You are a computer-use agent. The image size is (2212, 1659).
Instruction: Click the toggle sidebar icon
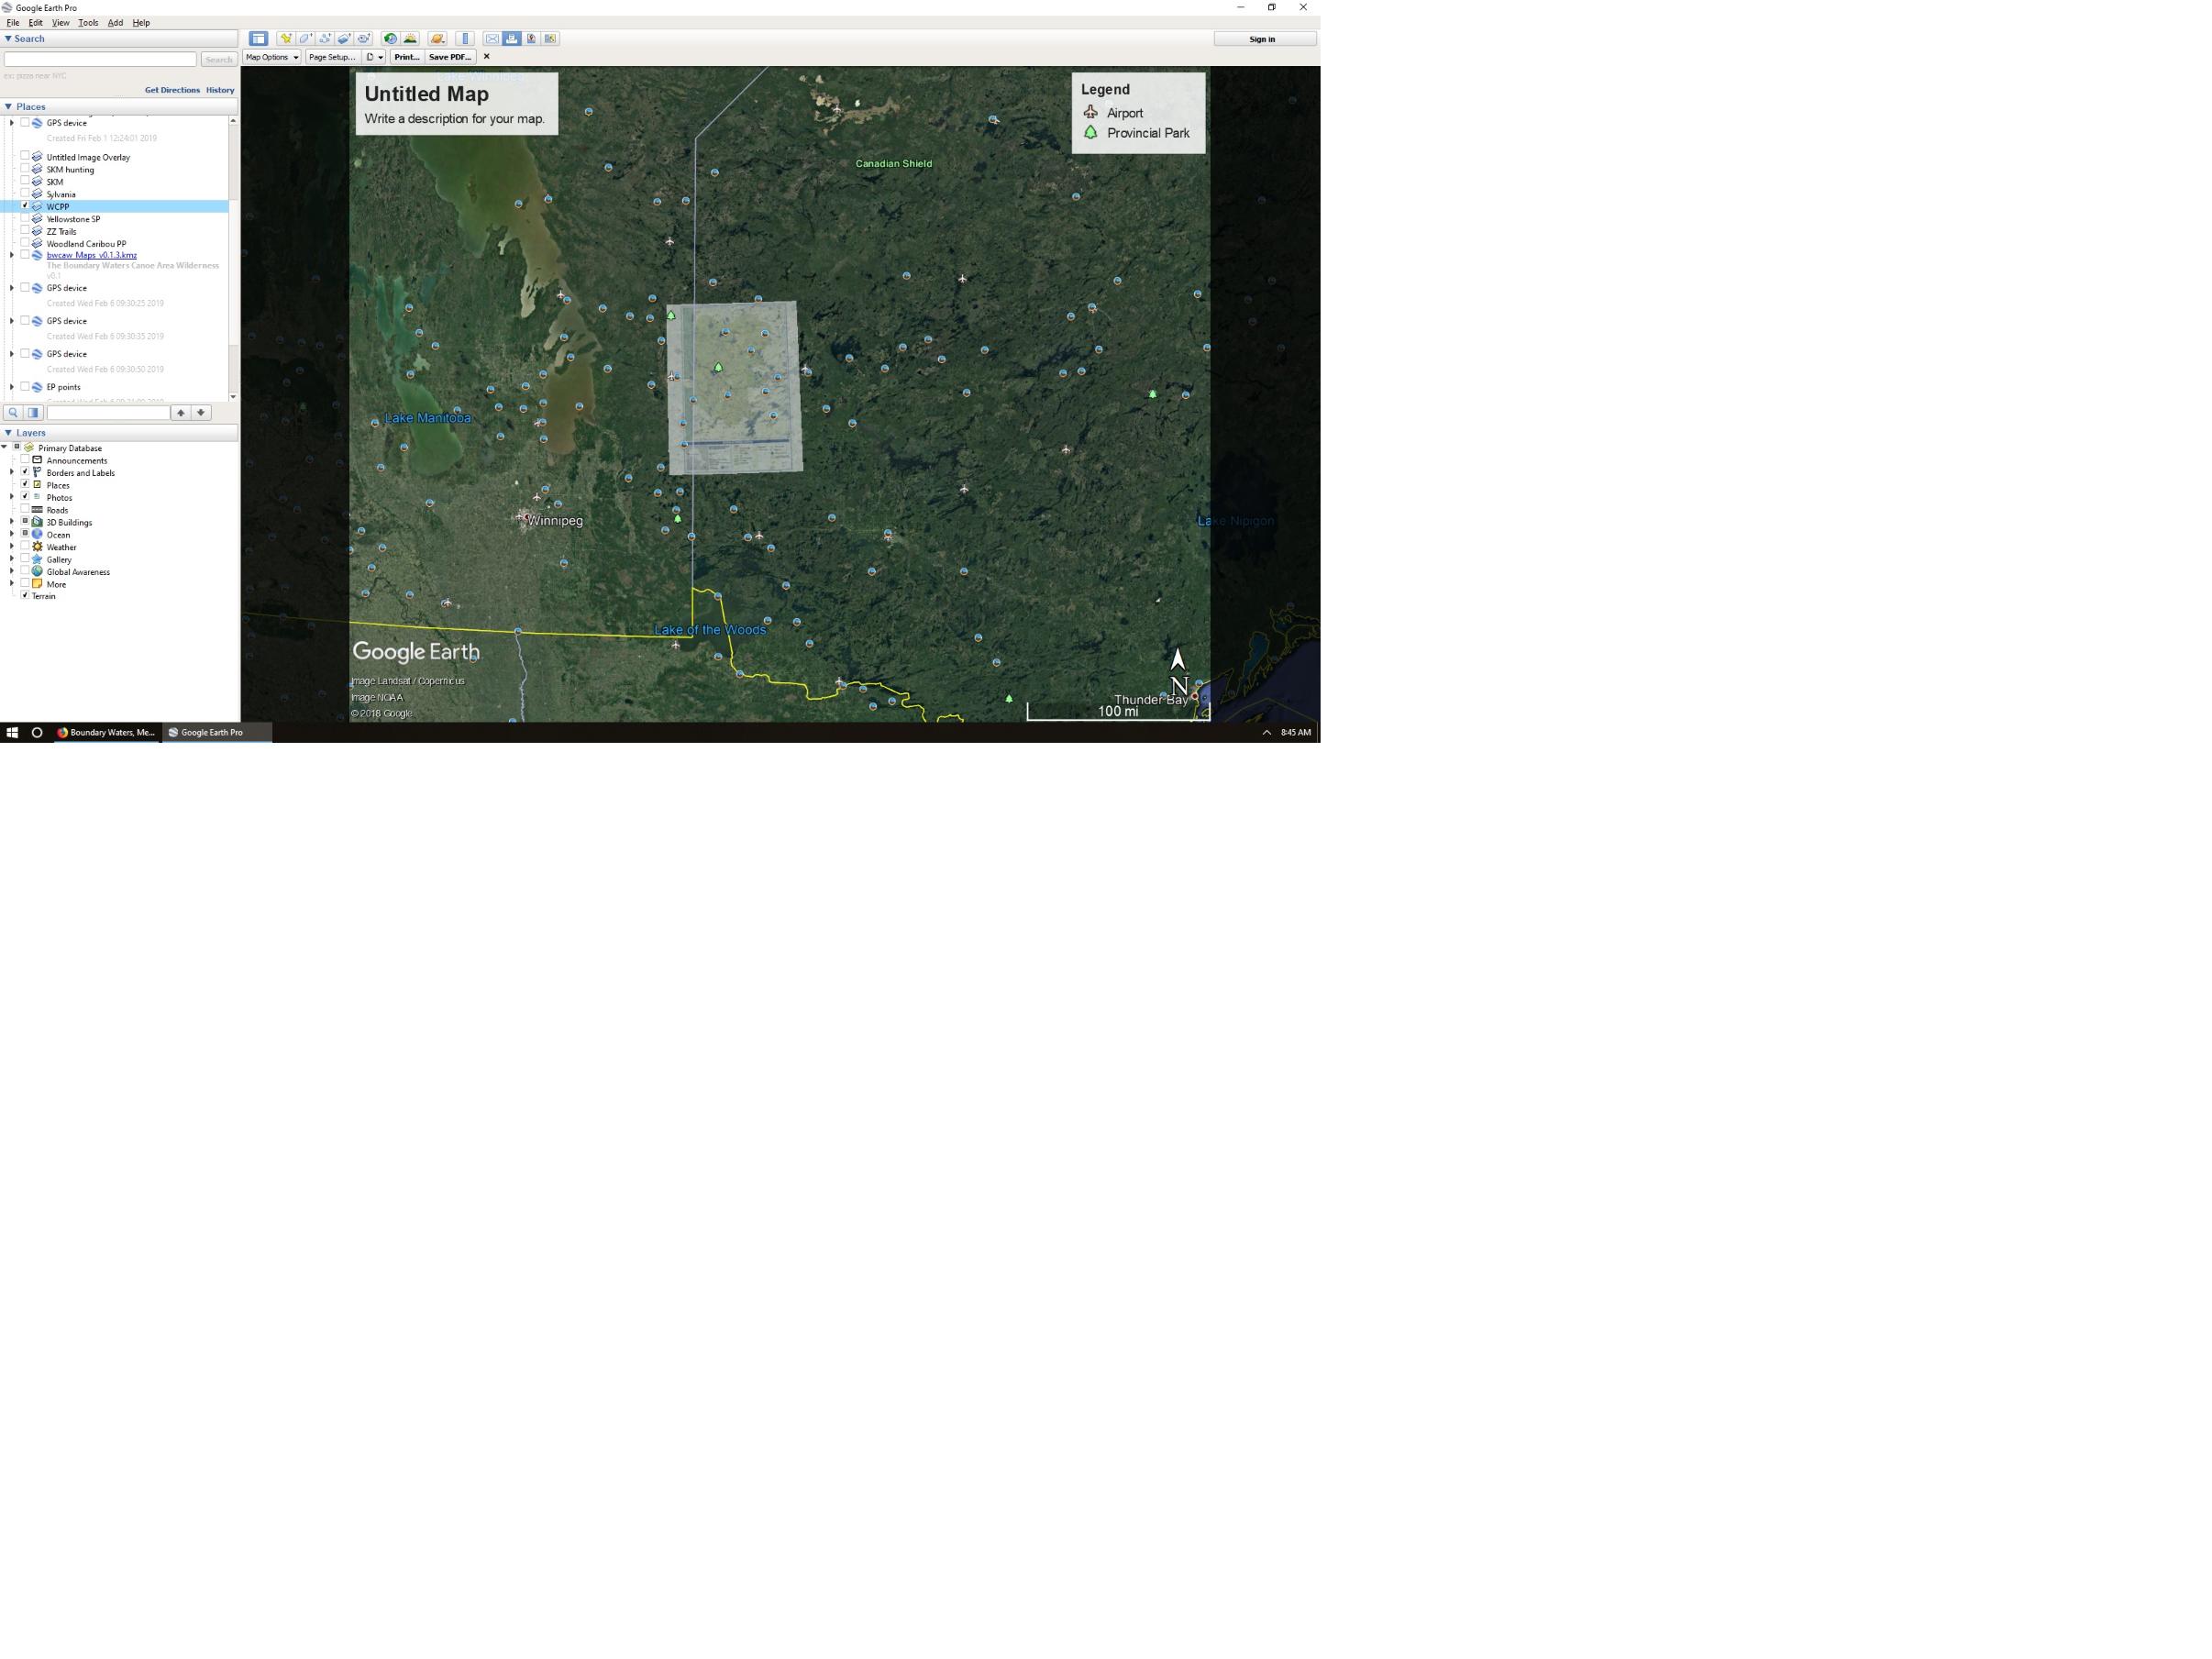(x=259, y=38)
